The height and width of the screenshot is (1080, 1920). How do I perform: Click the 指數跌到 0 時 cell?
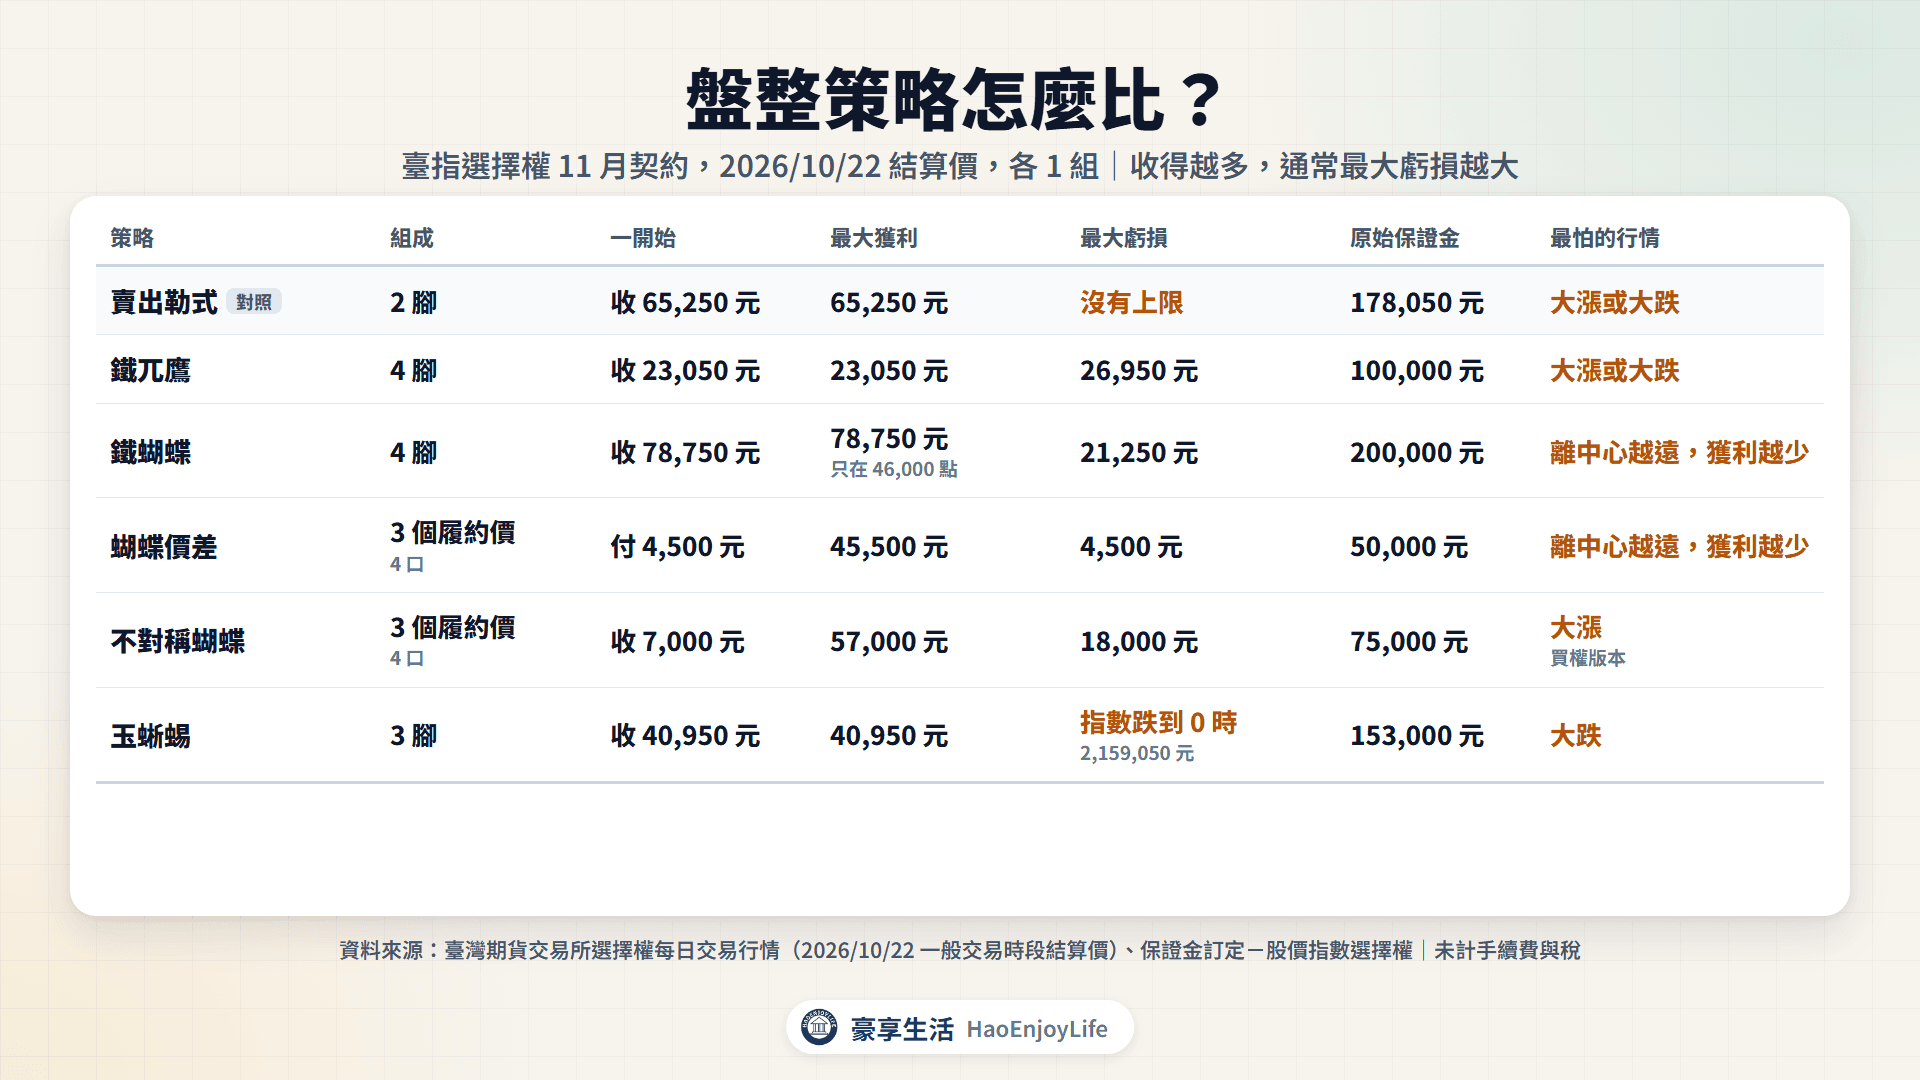coord(1159,722)
